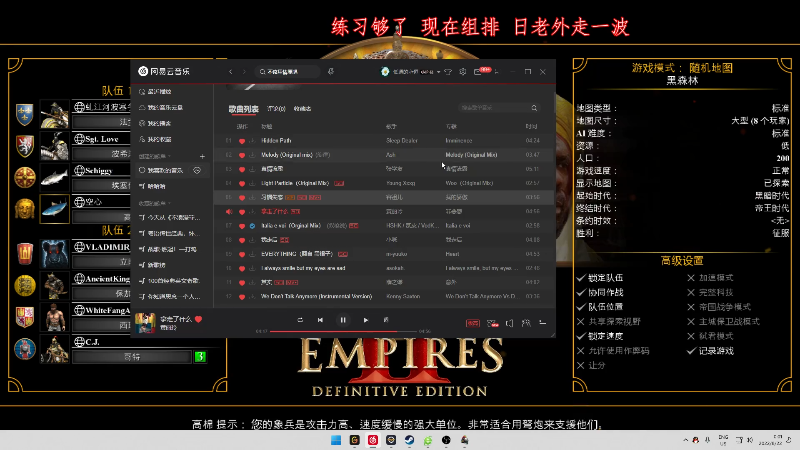The image size is (800, 450).
Task: Unlike the song Hidden Path heart
Action: [x=242, y=141]
